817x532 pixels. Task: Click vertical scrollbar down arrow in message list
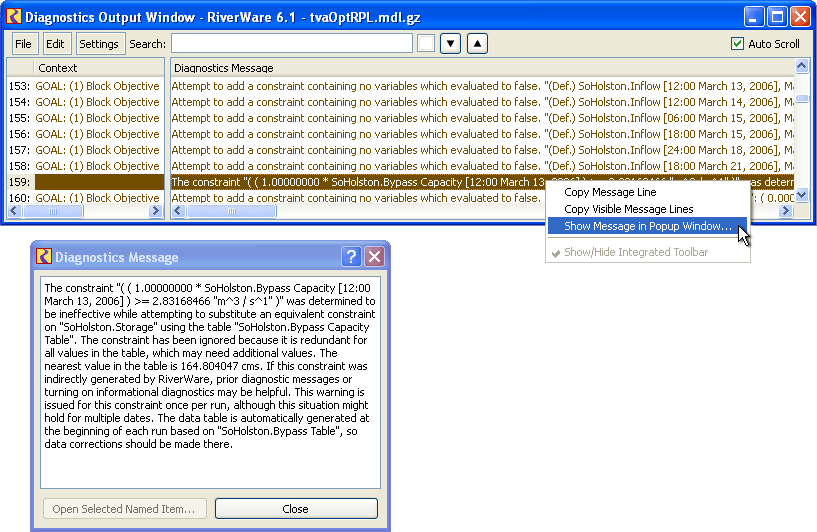coord(802,195)
